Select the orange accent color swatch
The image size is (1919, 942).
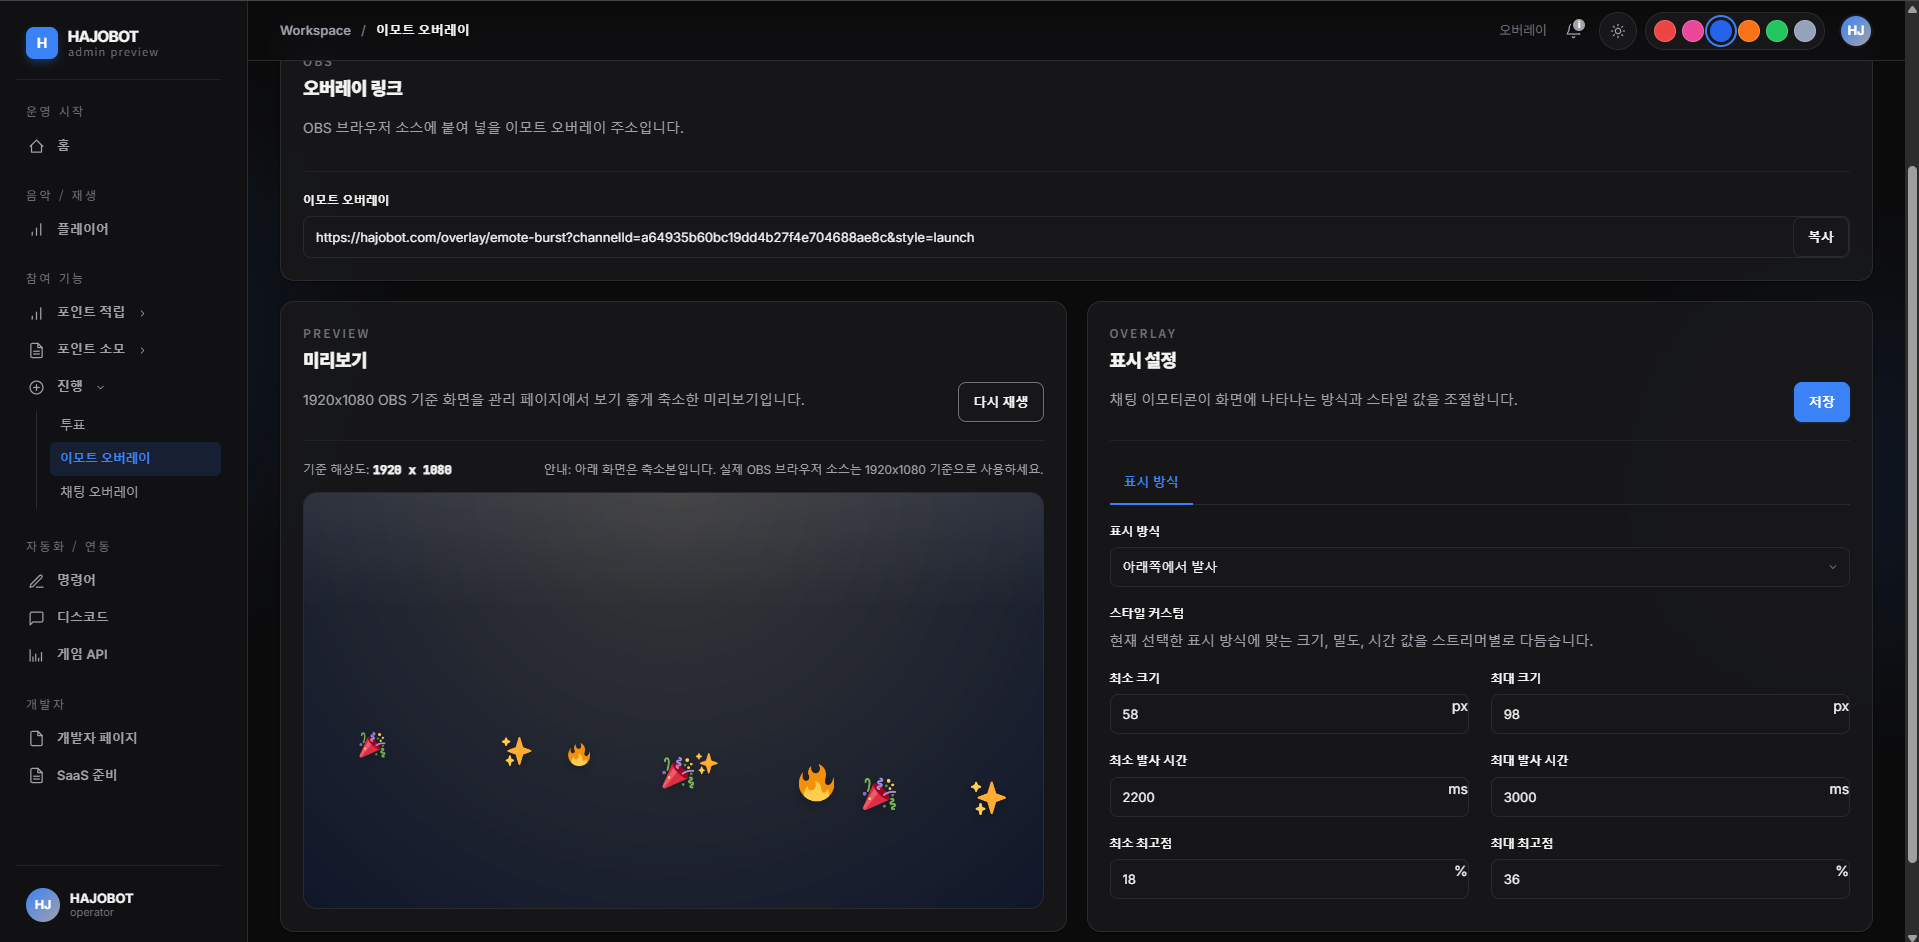pos(1749,31)
